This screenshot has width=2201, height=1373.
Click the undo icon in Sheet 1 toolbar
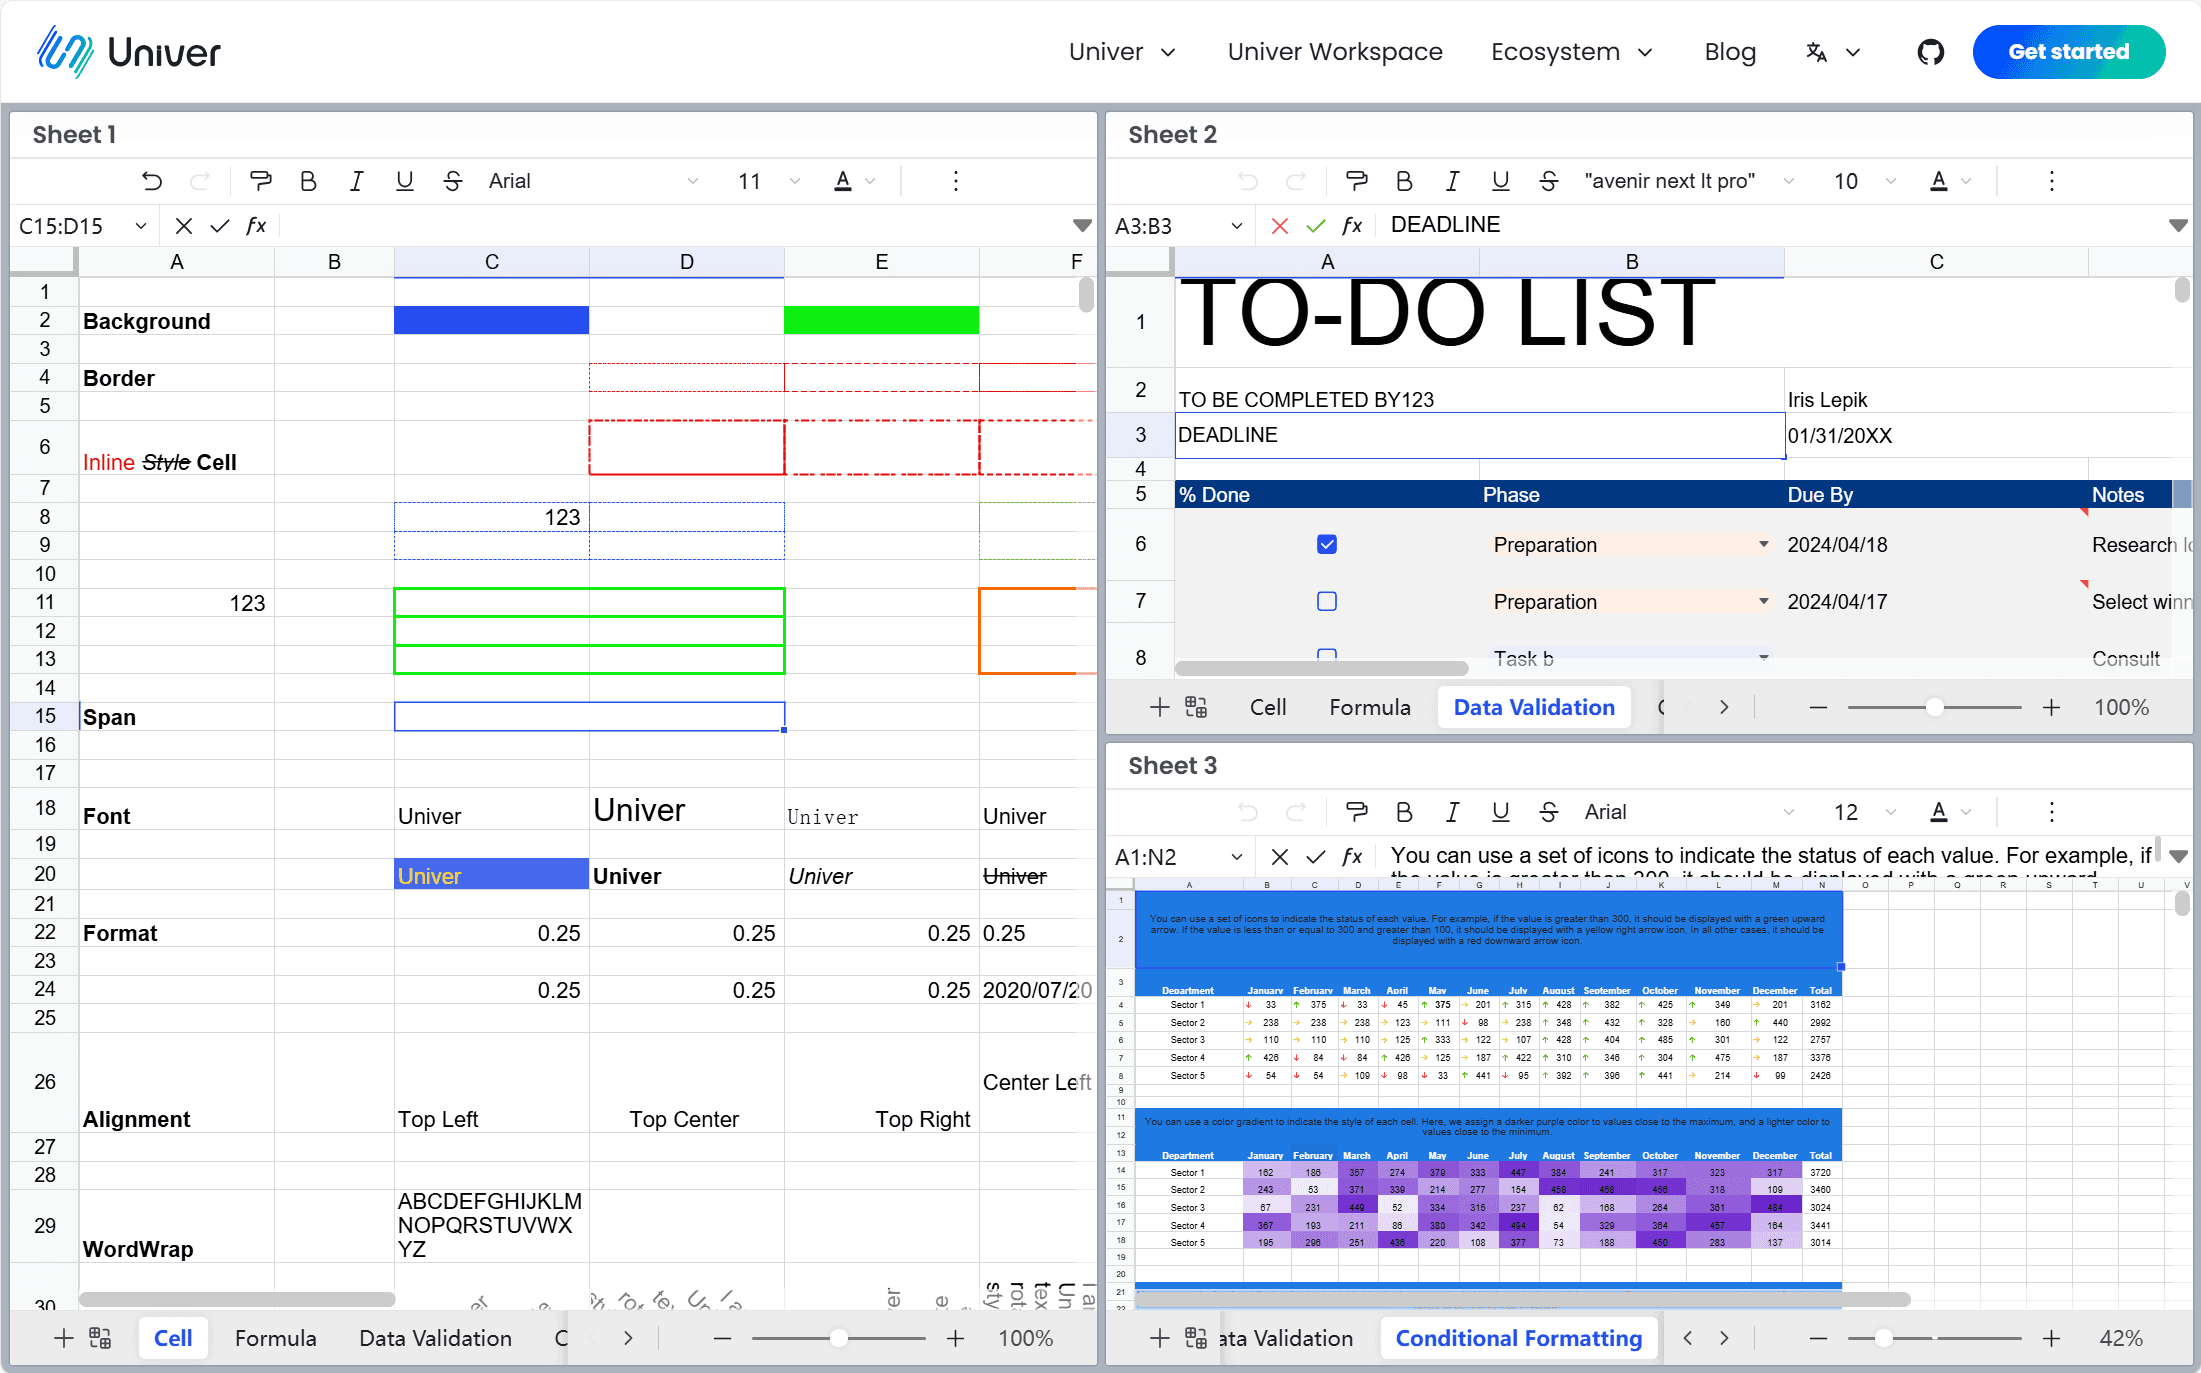click(152, 181)
